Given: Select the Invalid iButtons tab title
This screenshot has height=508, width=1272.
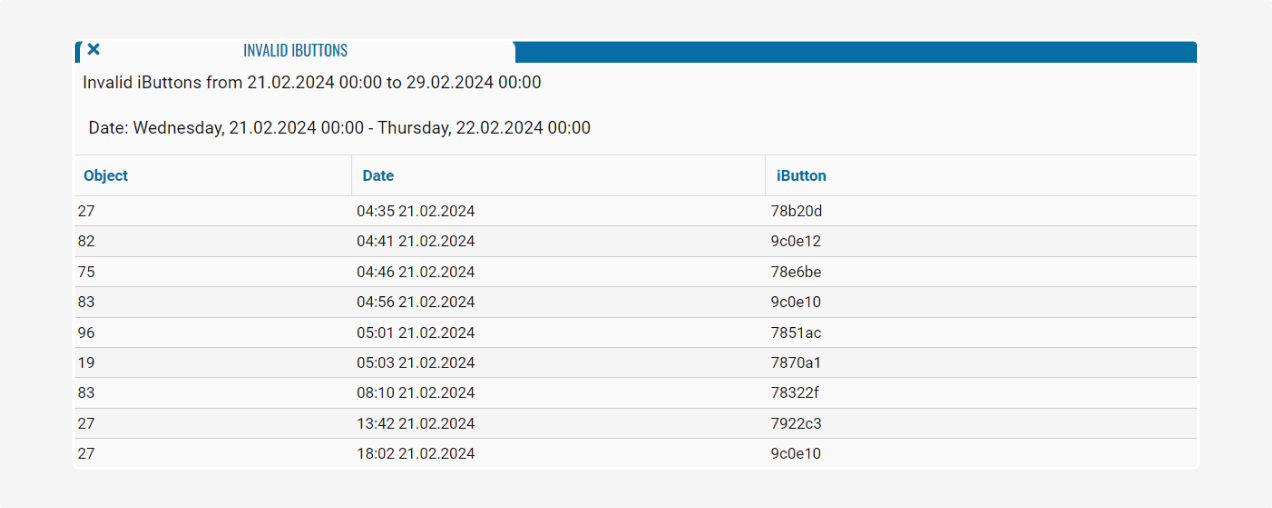Looking at the screenshot, I should (x=295, y=50).
